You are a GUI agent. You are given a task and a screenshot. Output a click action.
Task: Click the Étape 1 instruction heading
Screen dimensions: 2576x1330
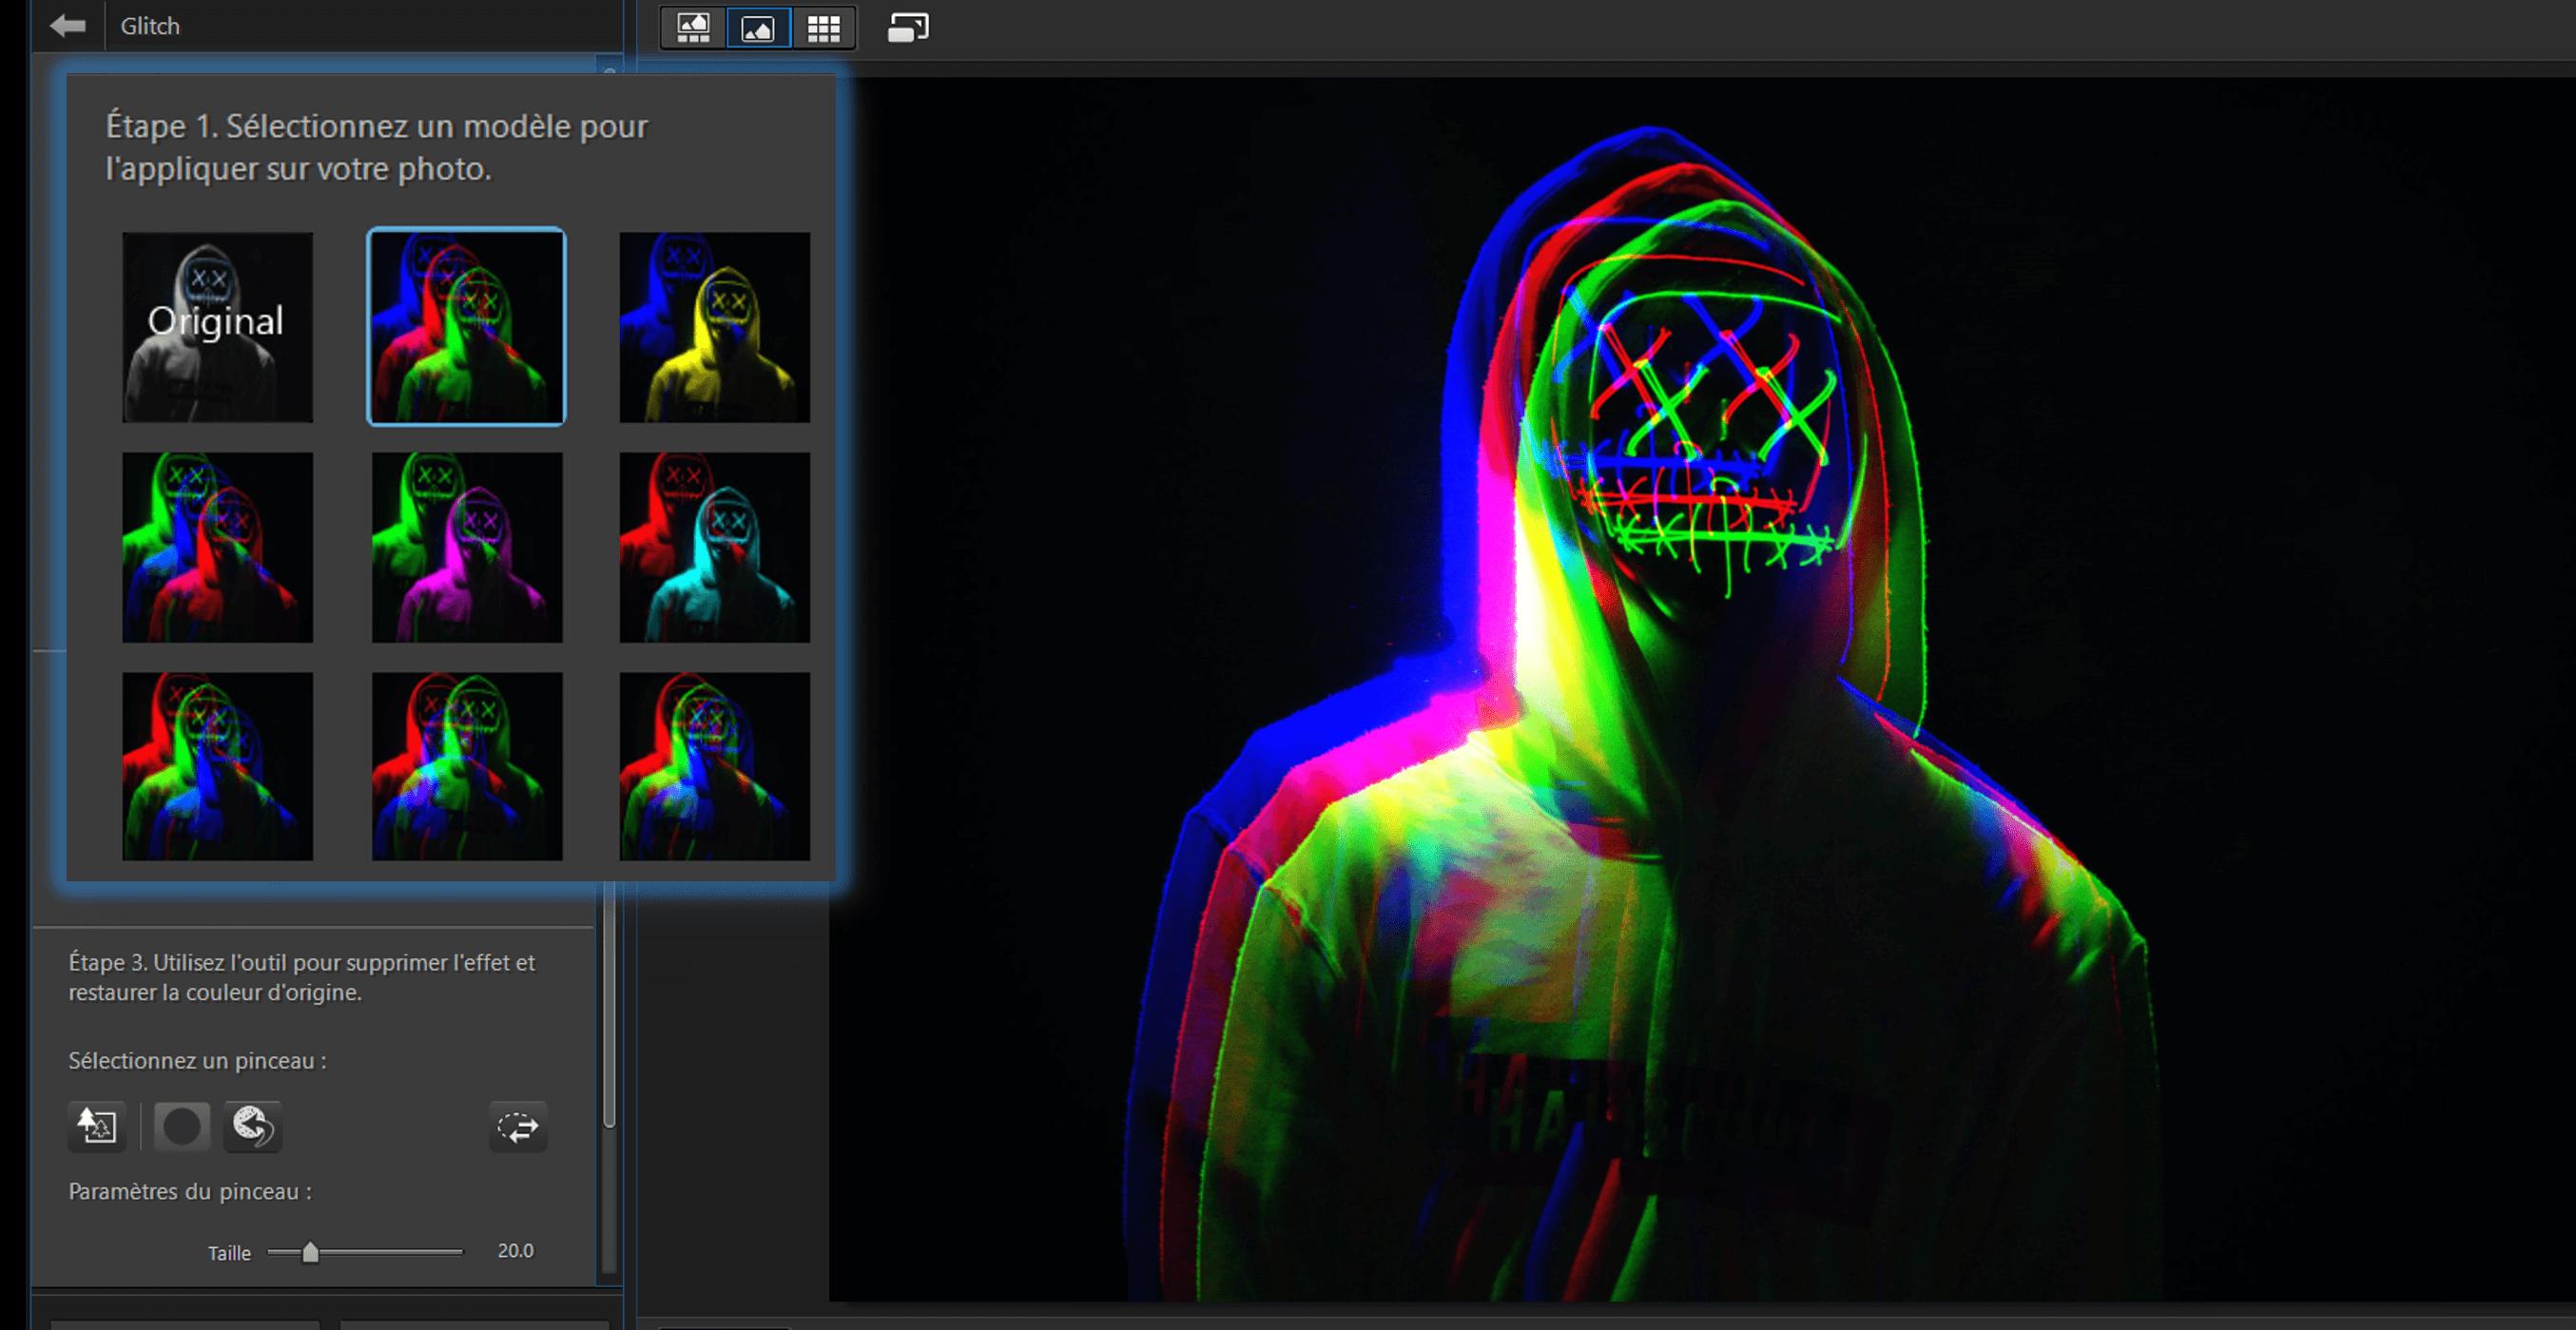click(x=377, y=147)
